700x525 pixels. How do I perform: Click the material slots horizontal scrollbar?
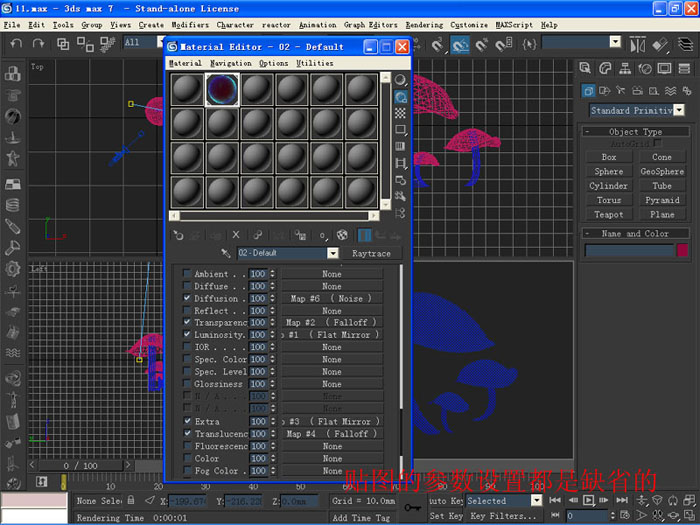(x=274, y=216)
